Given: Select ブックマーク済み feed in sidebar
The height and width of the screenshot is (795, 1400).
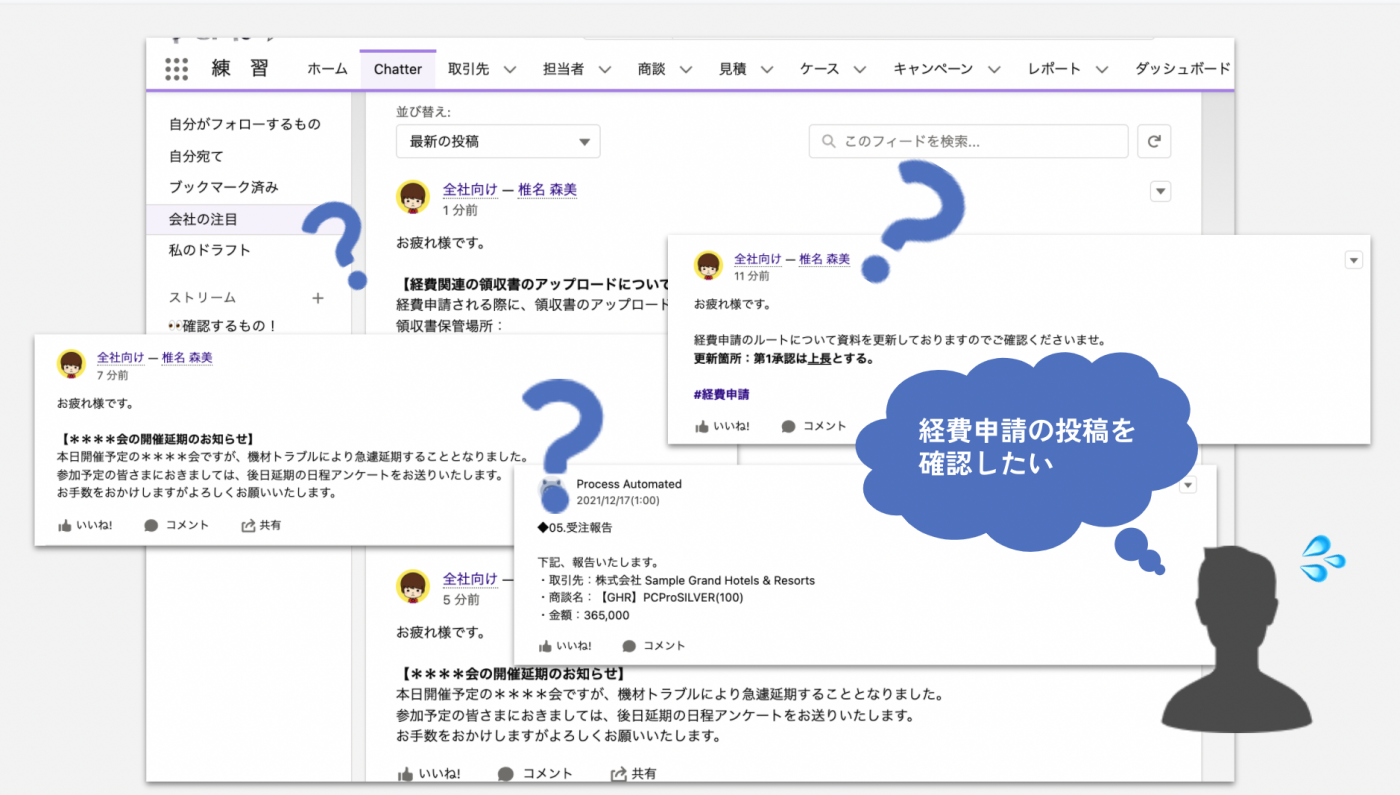Looking at the screenshot, I should (x=224, y=188).
